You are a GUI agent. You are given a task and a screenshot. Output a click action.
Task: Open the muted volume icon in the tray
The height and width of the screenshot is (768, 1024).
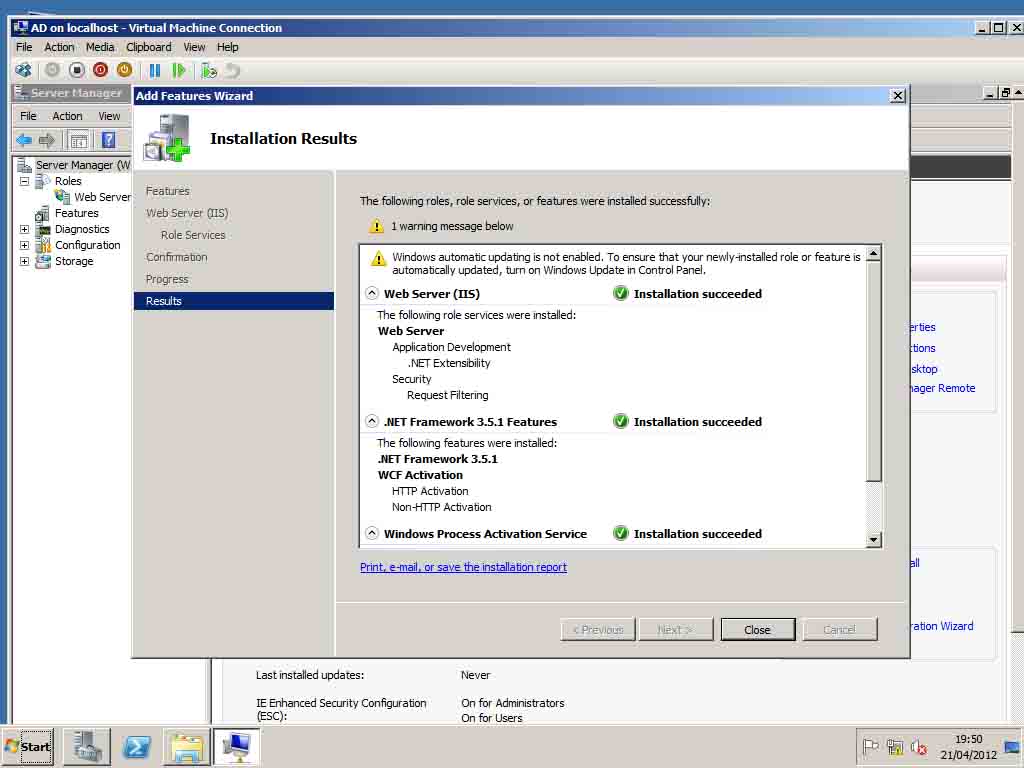918,747
